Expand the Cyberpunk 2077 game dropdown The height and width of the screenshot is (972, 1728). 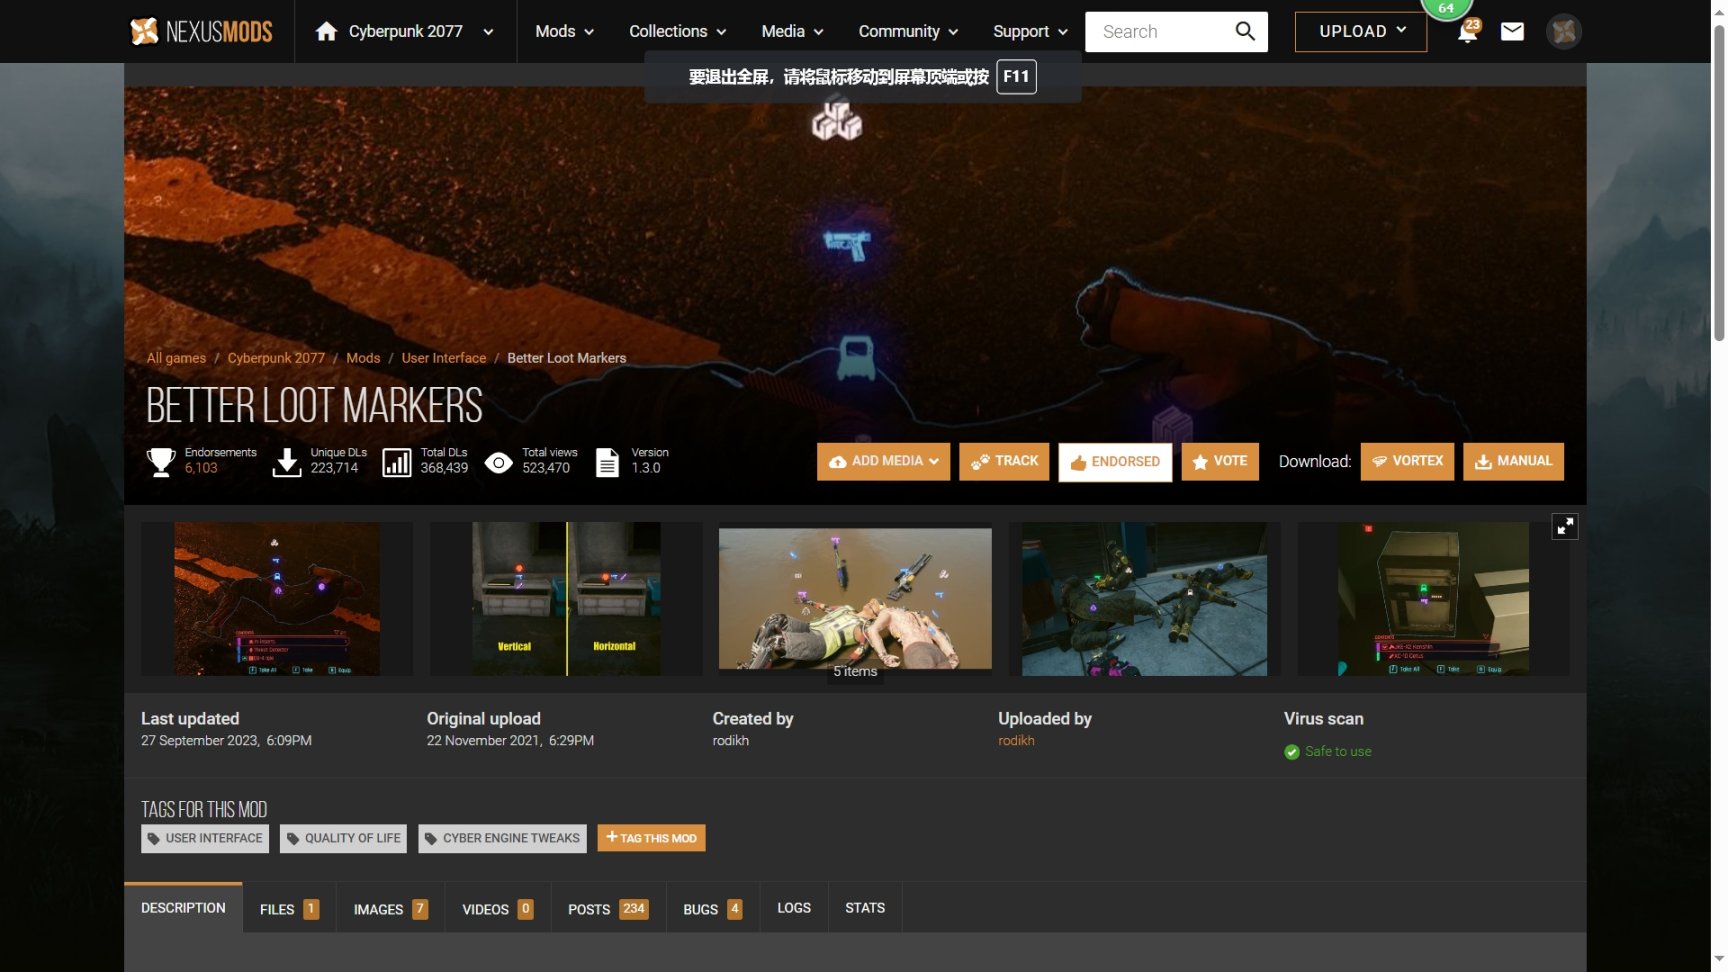[488, 32]
